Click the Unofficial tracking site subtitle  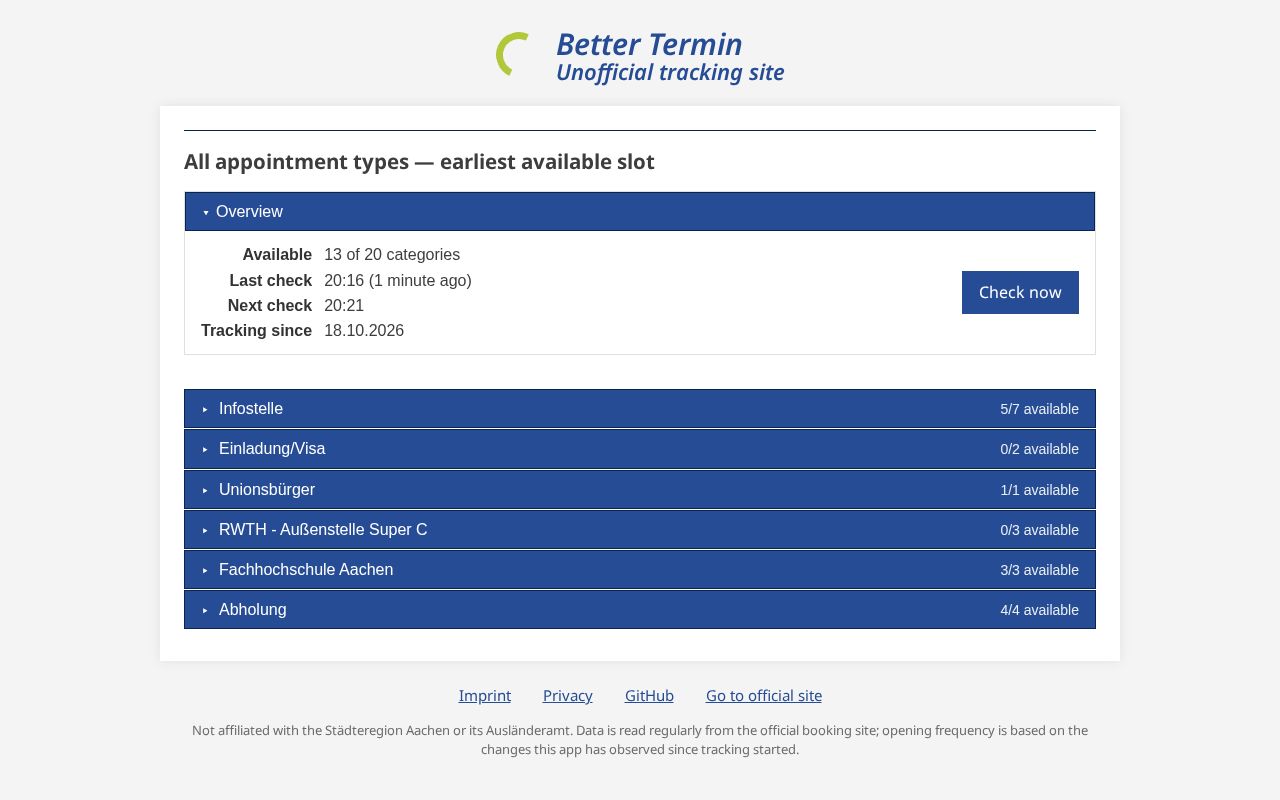click(x=670, y=73)
